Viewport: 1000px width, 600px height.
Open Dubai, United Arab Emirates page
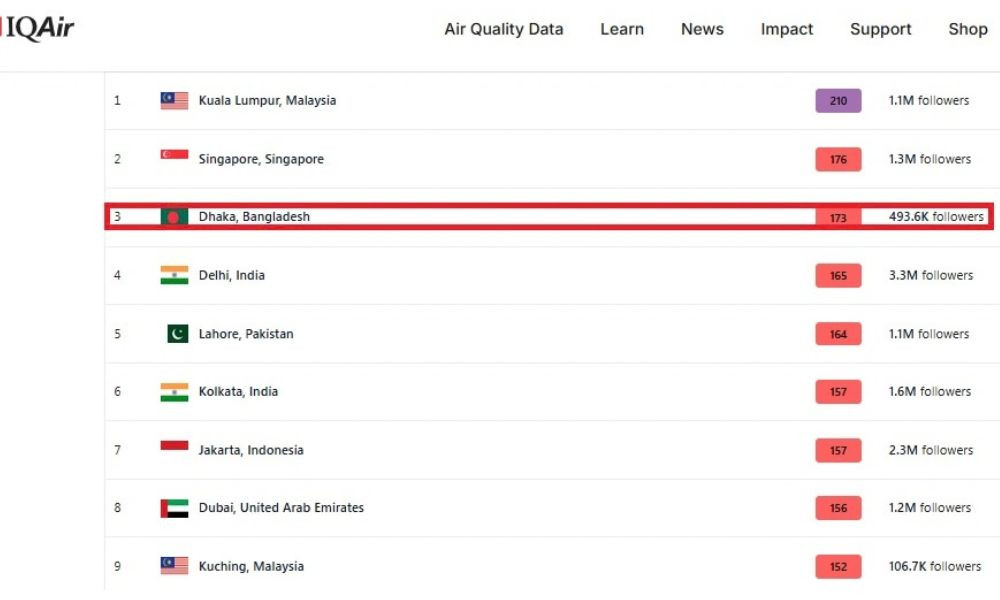[281, 508]
